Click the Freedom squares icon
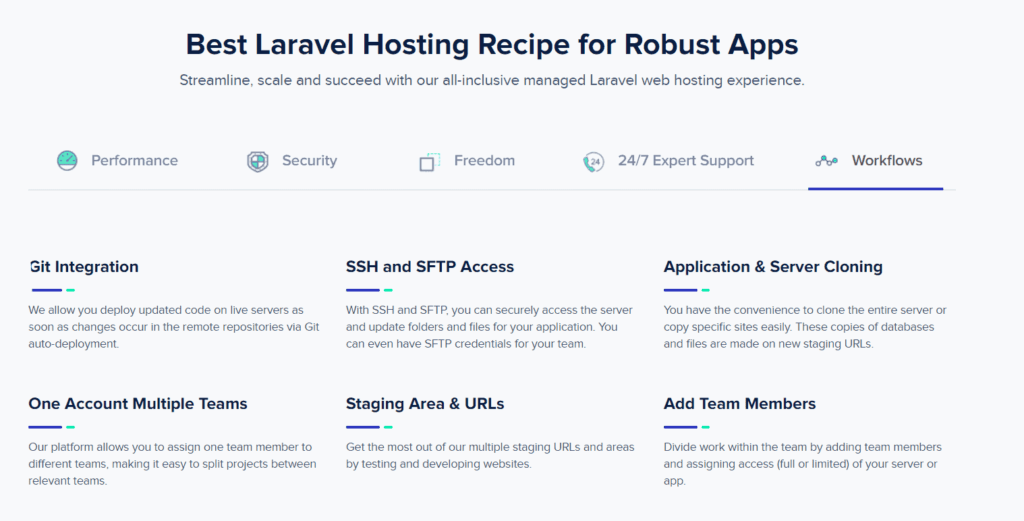The height and width of the screenshot is (521, 1024). 429,162
